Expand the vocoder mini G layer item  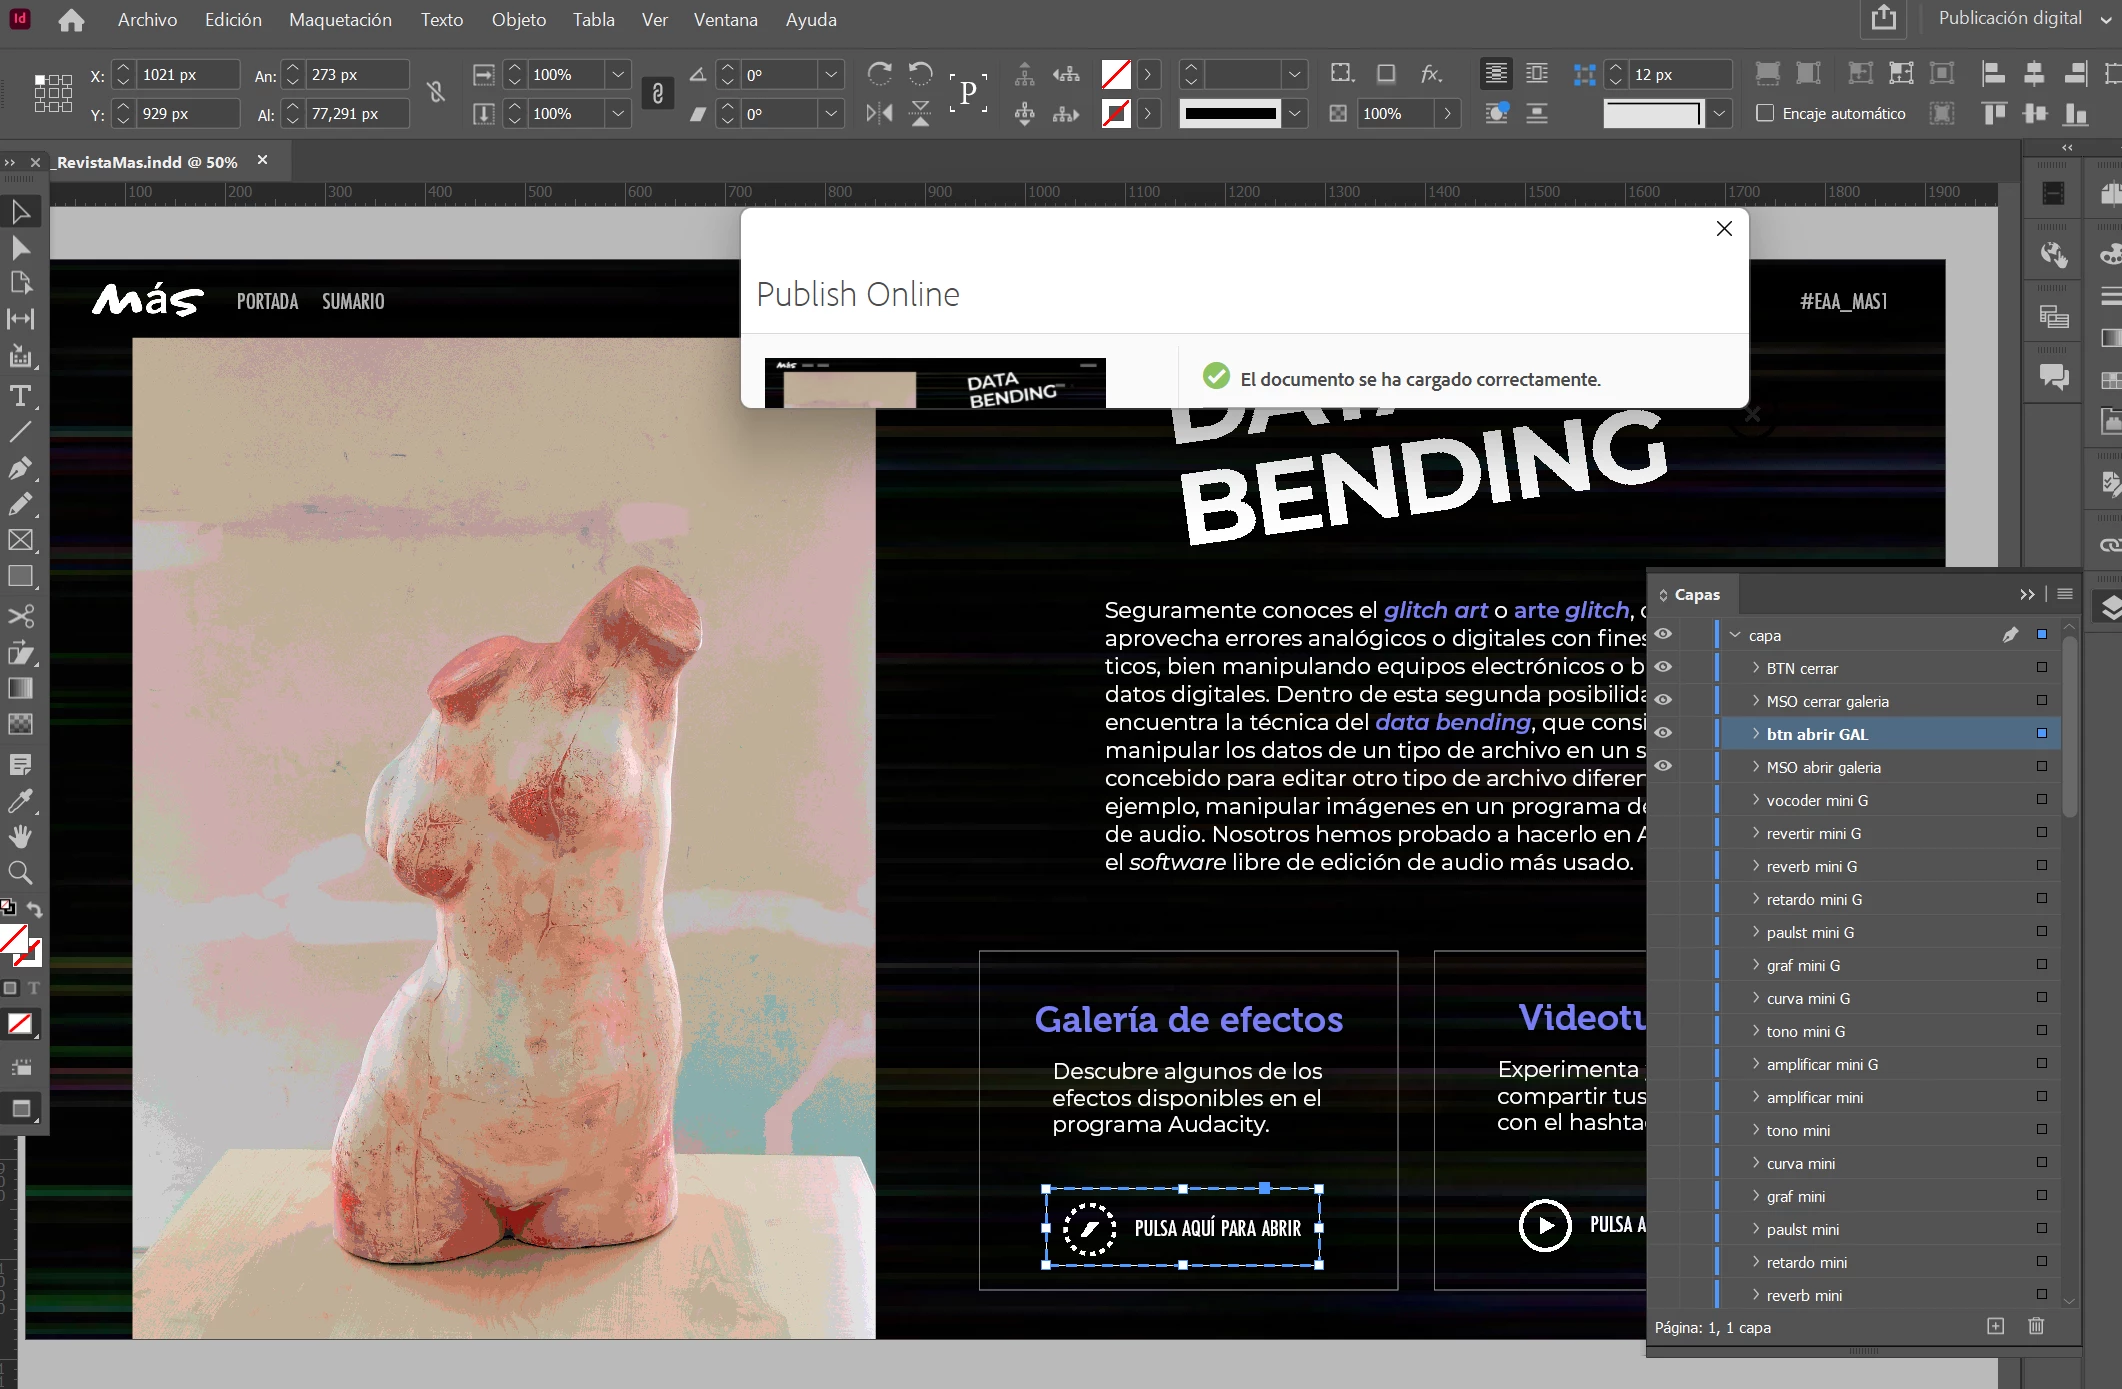[1756, 800]
